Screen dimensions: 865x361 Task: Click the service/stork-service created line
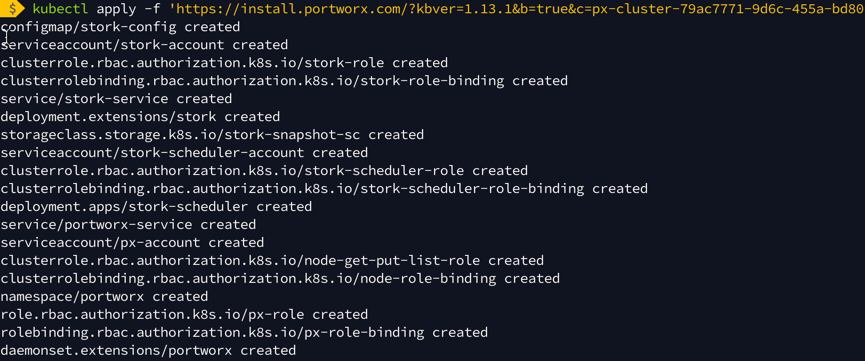tap(116, 99)
